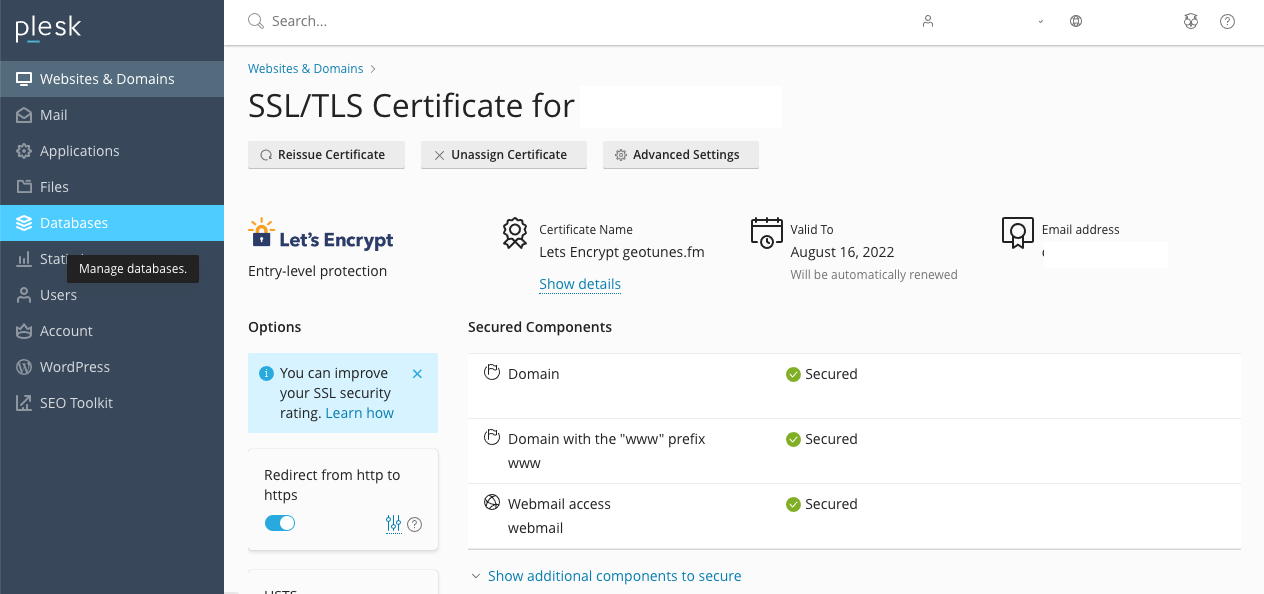Follow the Websites & Domains breadcrumb
The width and height of the screenshot is (1264, 594).
306,69
